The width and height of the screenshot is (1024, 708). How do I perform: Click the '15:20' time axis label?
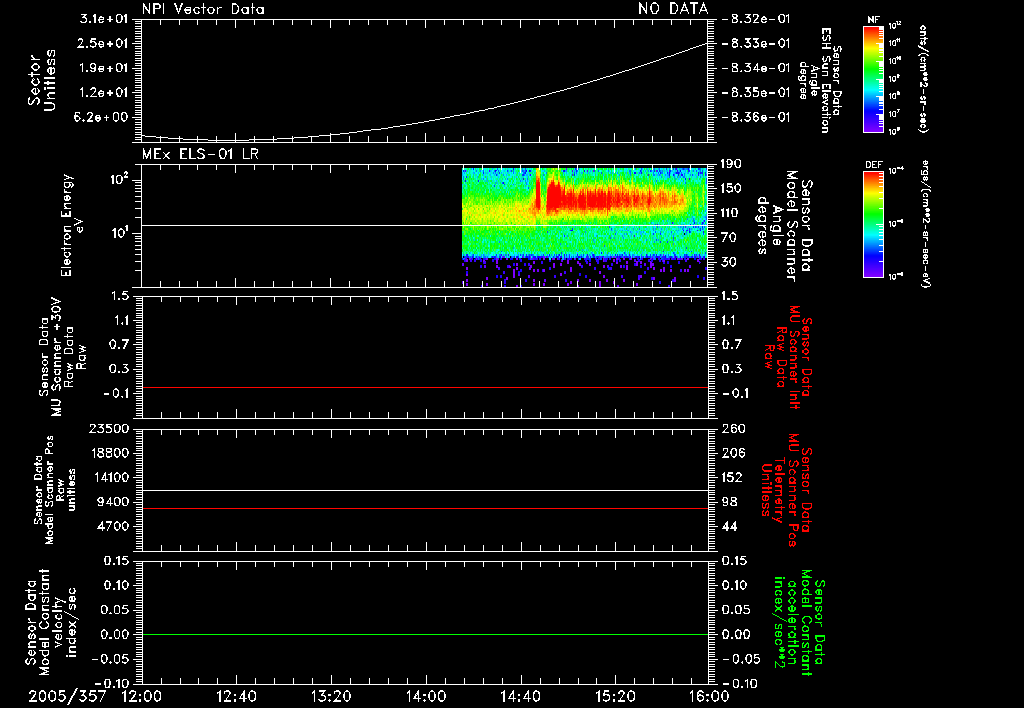[615, 696]
